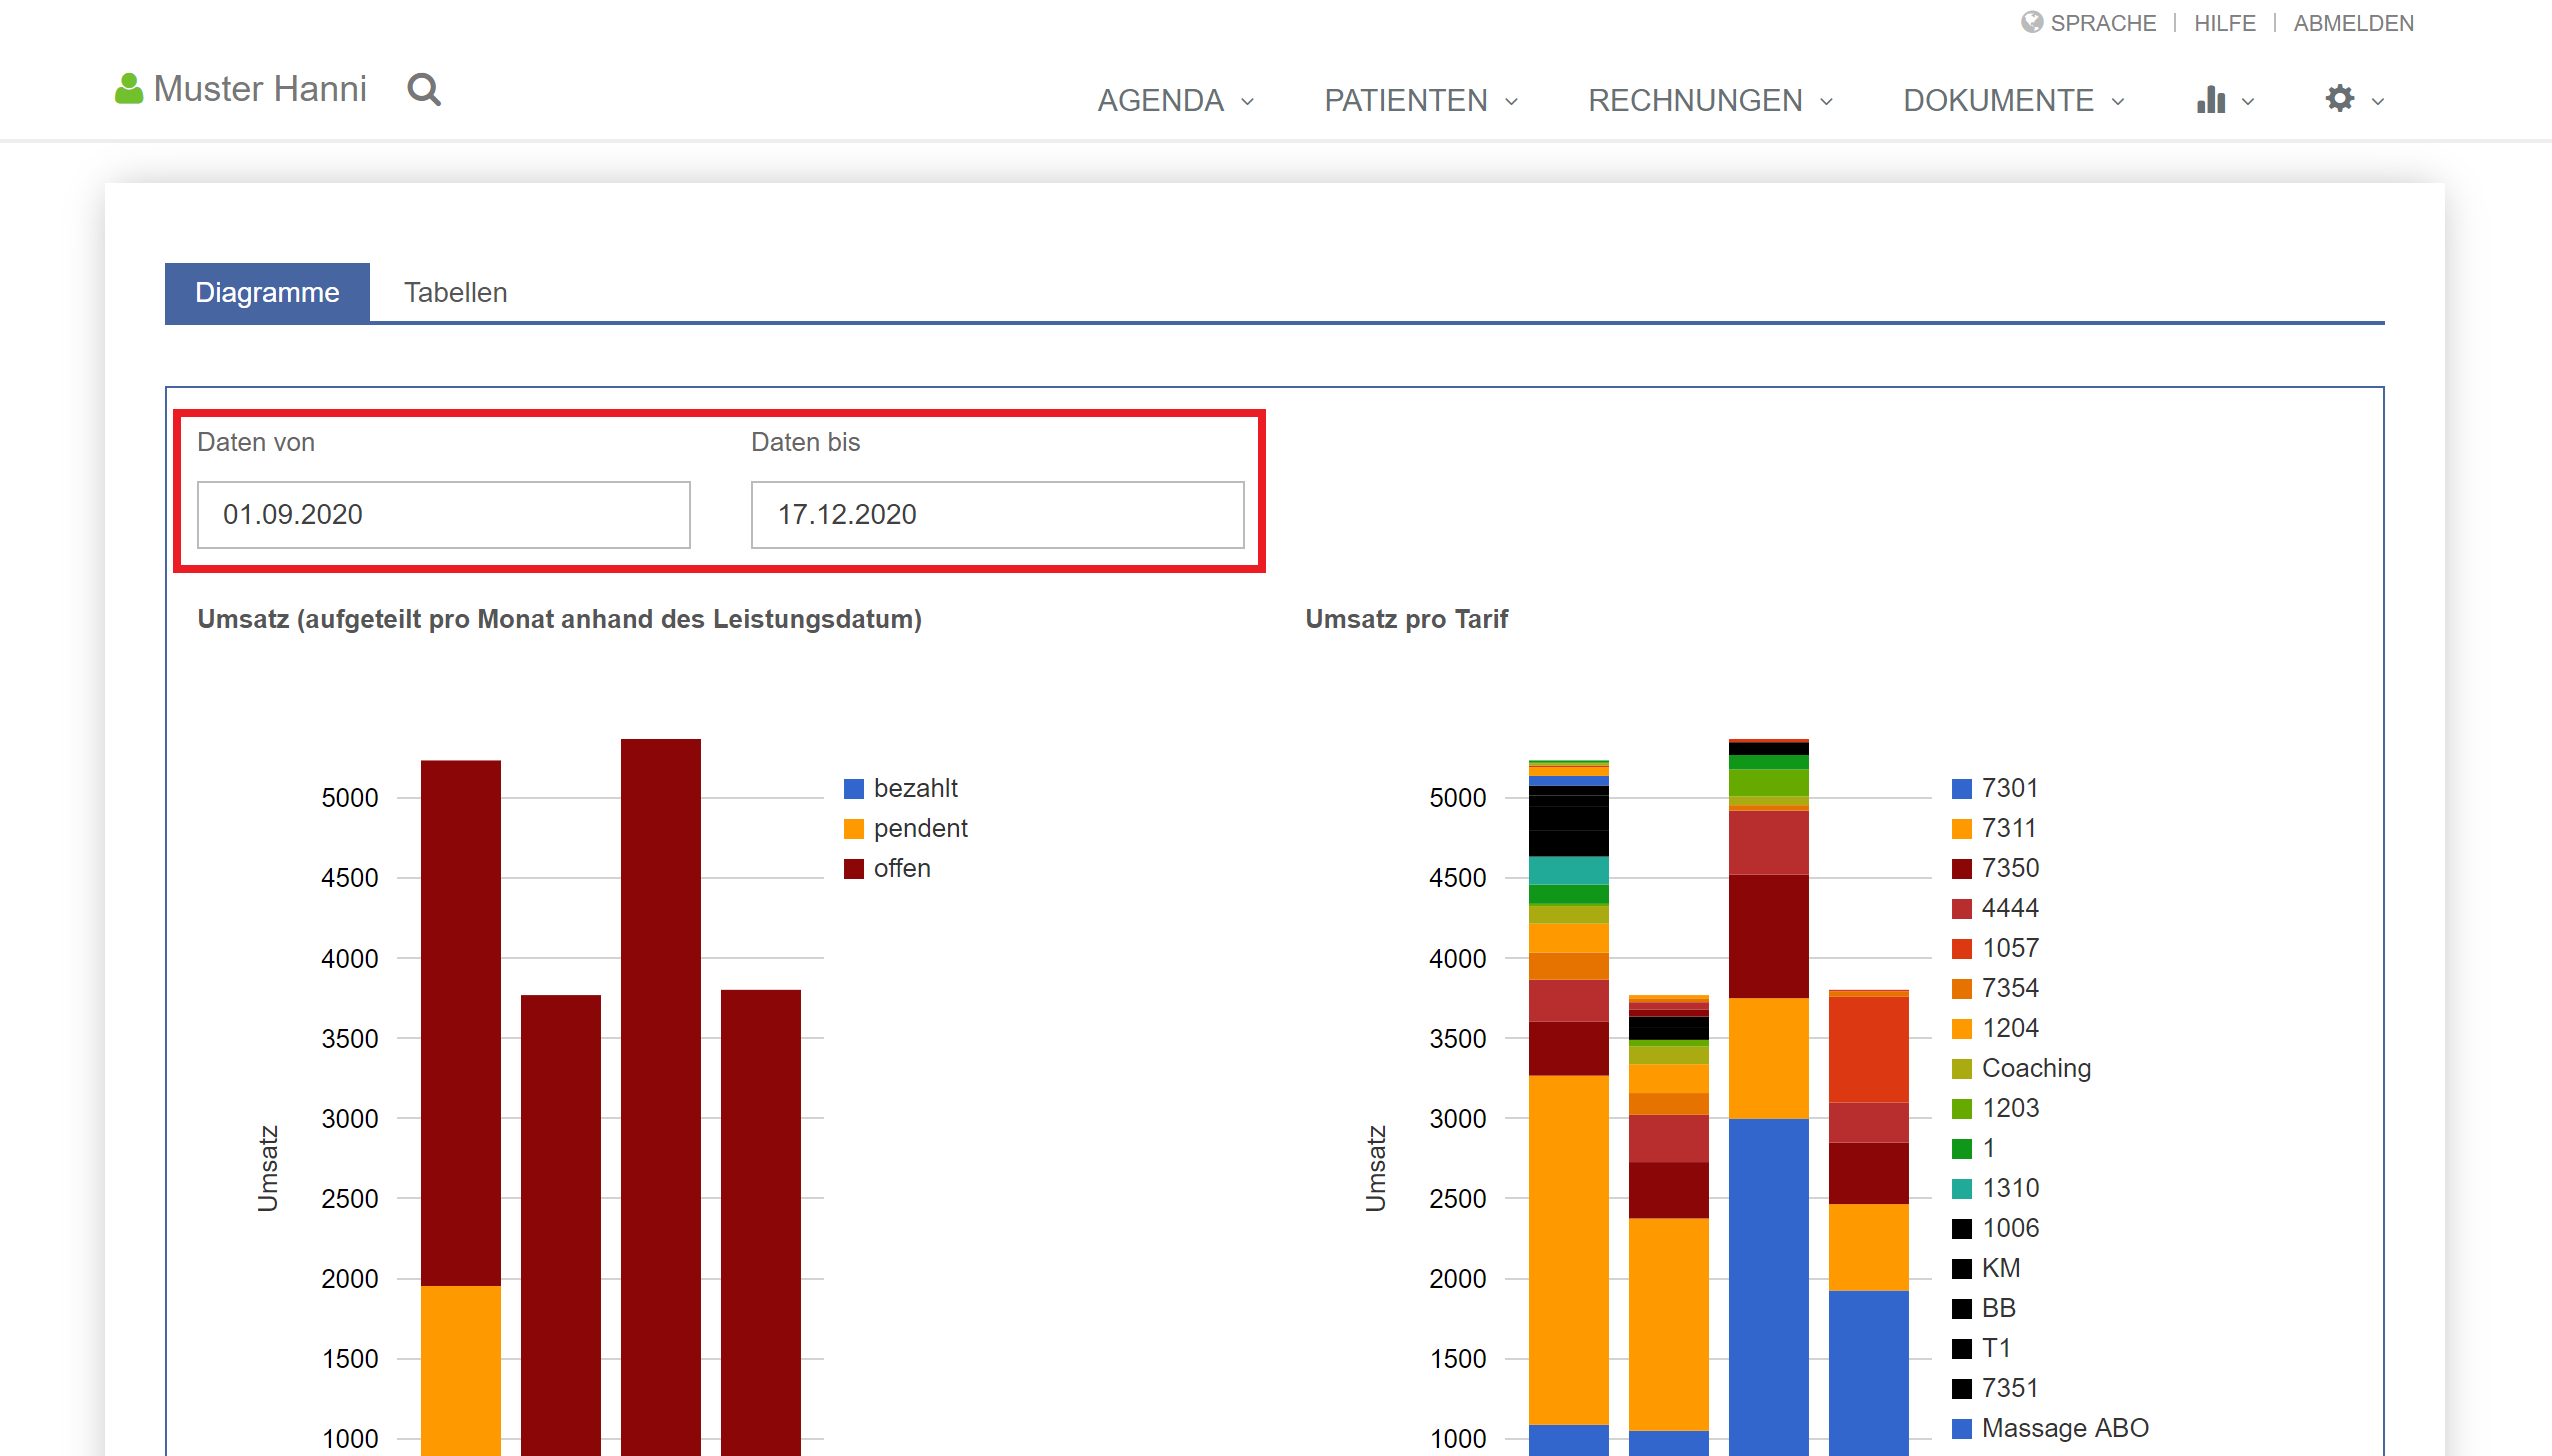The height and width of the screenshot is (1456, 2552).
Task: Open the HILFE help link
Action: tap(2225, 23)
